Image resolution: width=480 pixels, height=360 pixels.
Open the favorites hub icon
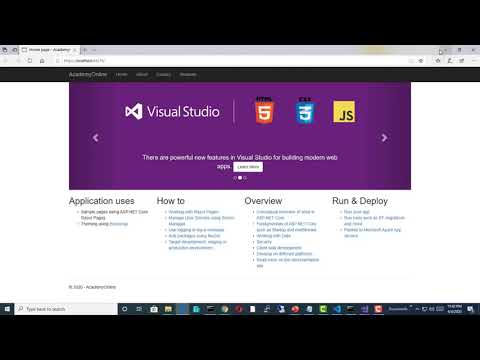click(438, 61)
